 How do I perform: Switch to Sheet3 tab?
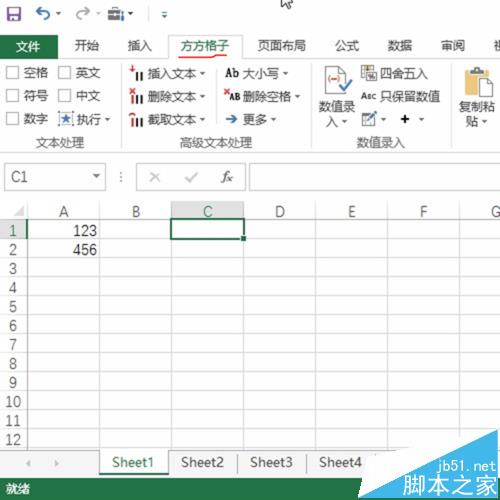click(x=271, y=462)
